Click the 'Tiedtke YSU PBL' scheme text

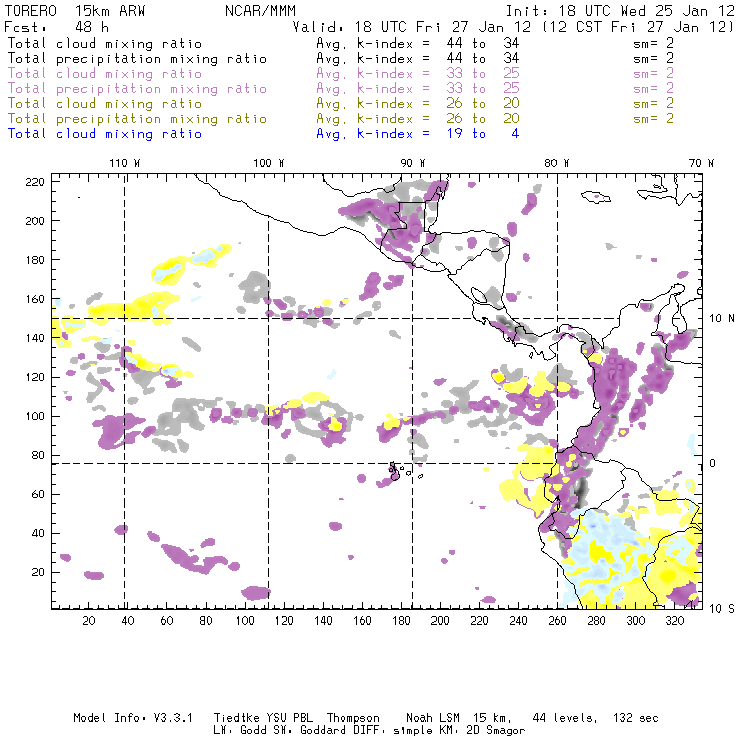coord(263,718)
